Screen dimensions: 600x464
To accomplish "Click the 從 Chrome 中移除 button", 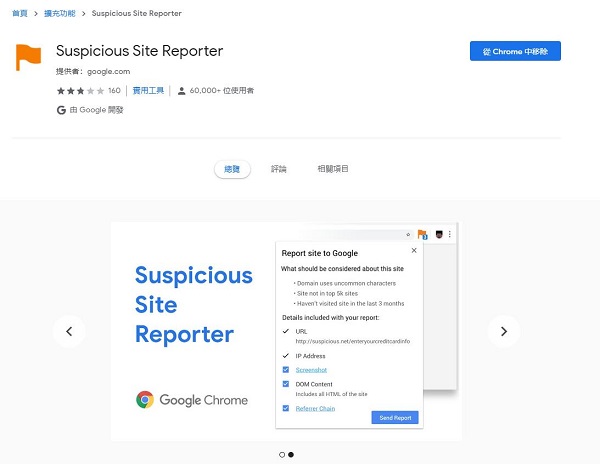I will 515,51.
